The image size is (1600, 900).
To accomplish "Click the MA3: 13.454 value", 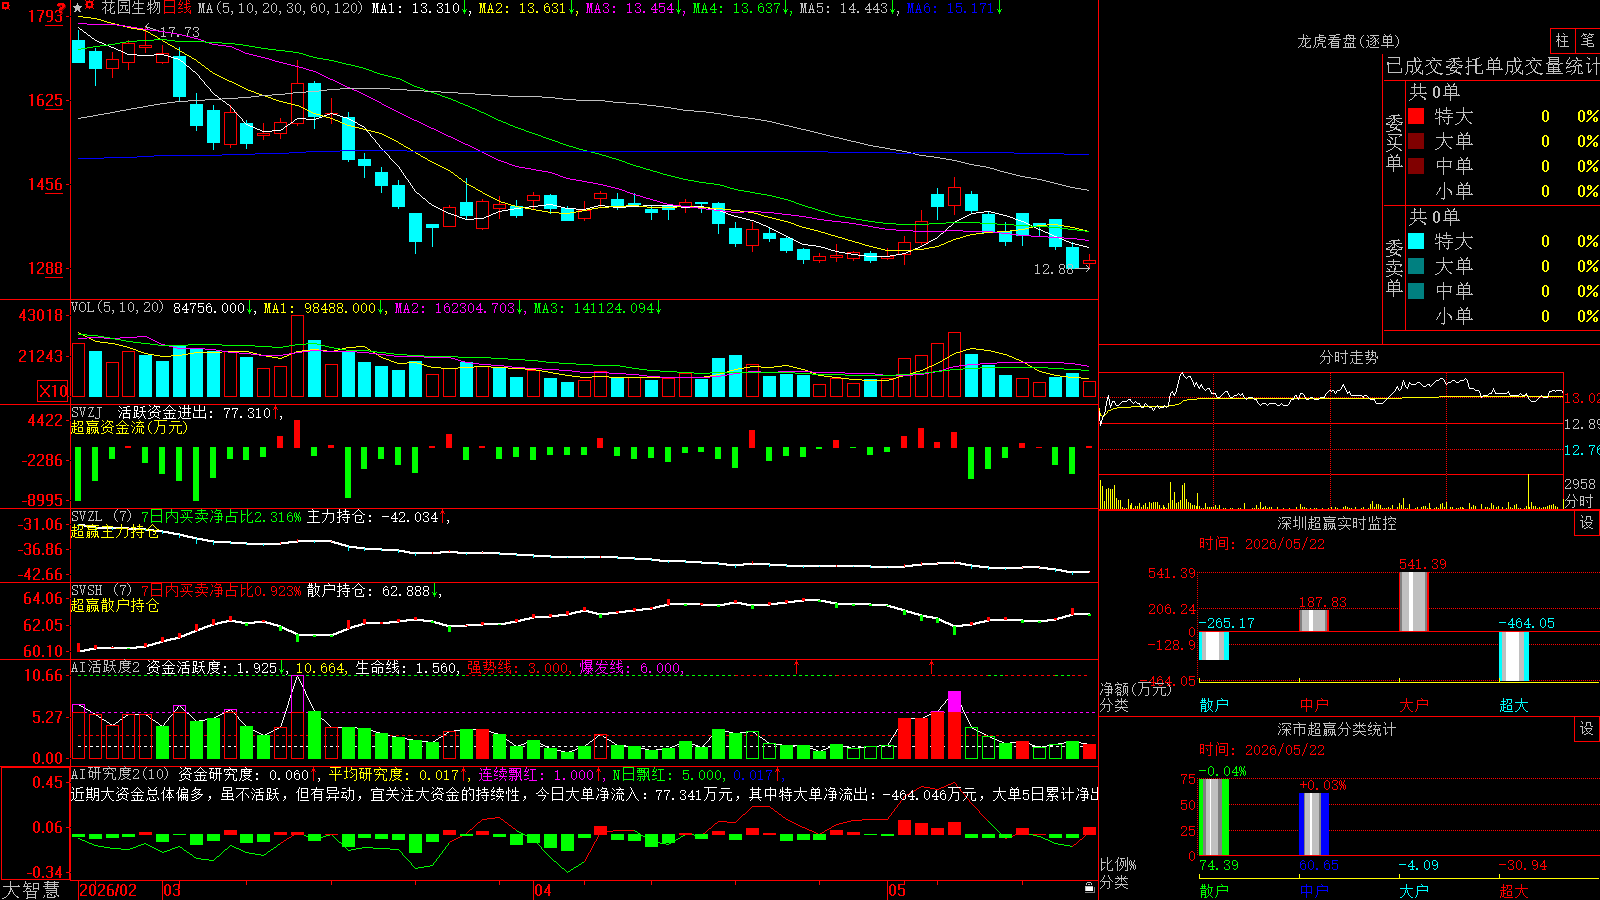I will click(x=634, y=8).
